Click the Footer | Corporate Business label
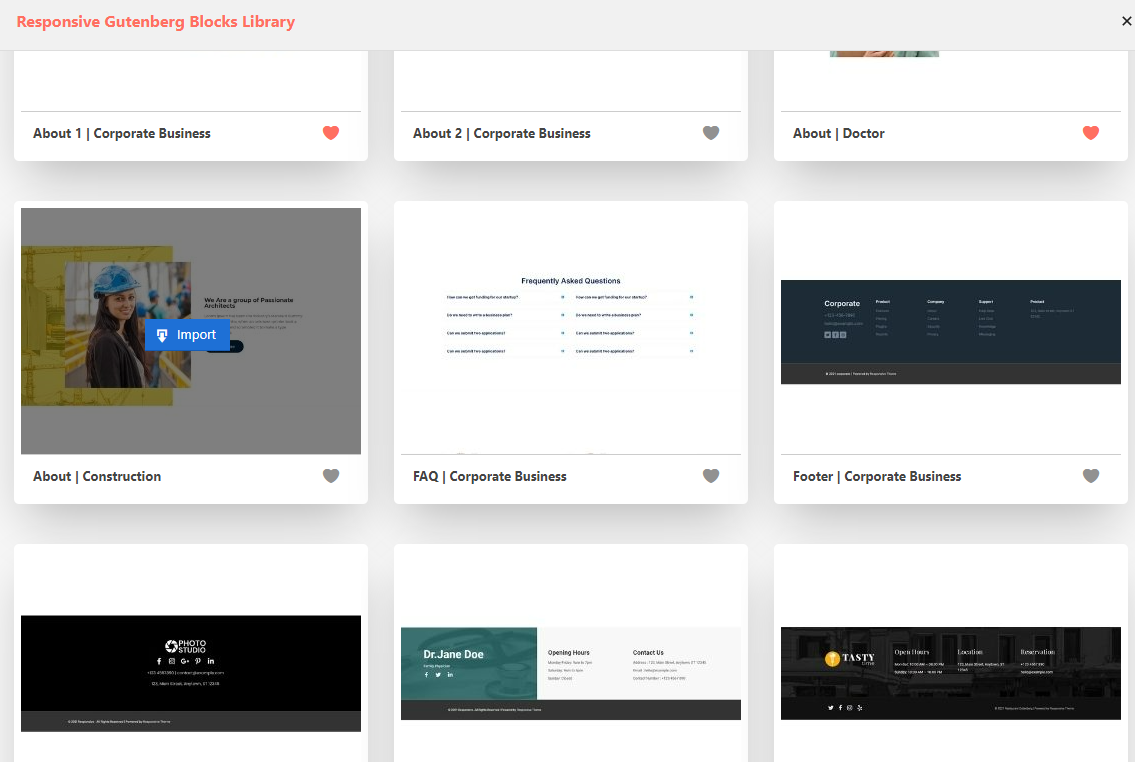1135x762 pixels. click(x=877, y=476)
